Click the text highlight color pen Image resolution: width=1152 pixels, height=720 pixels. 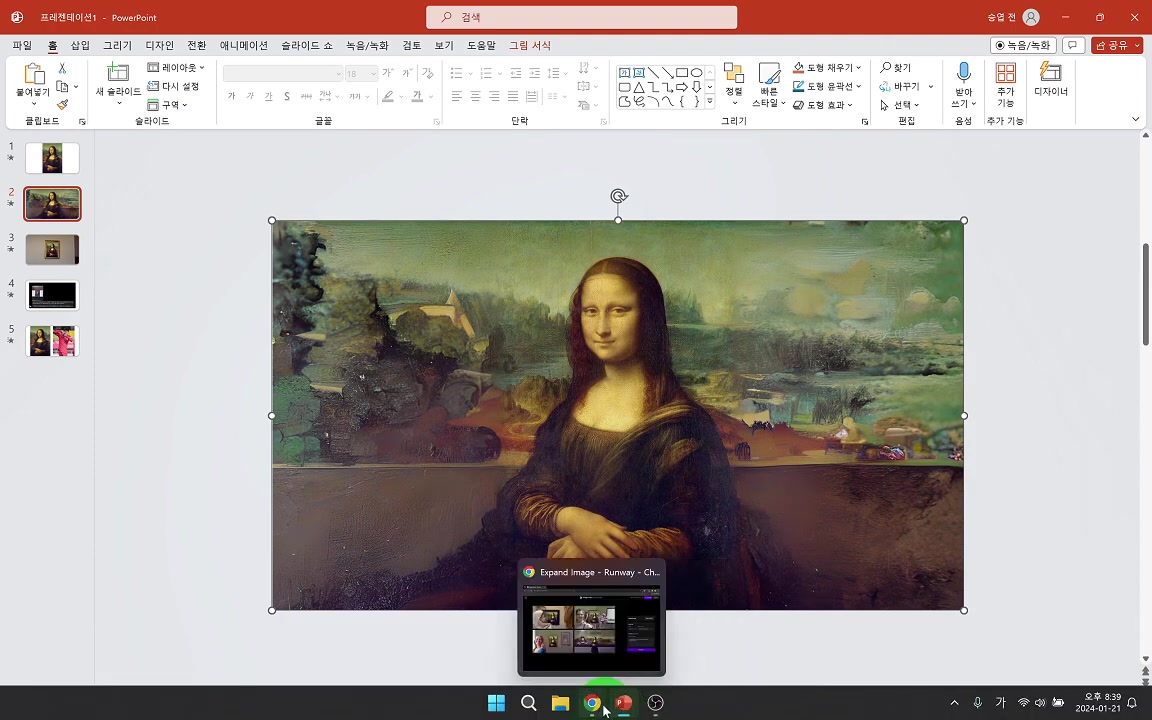click(388, 96)
